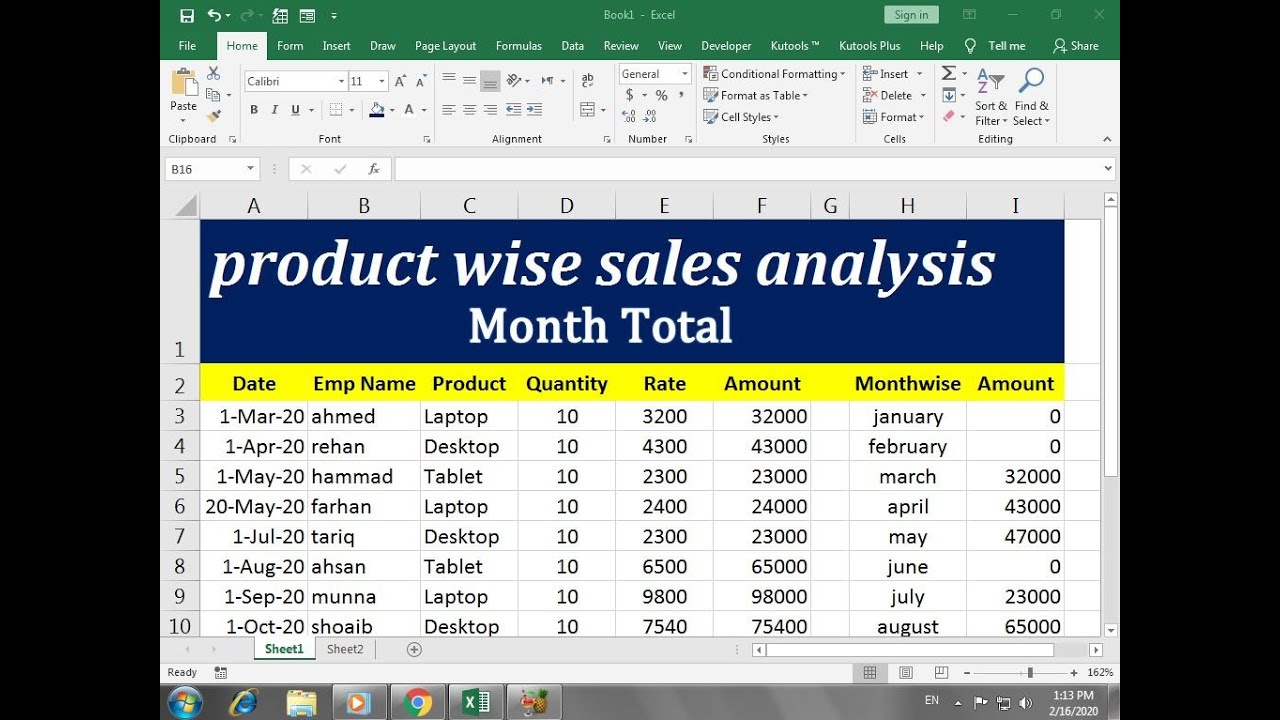Apply fill color paint bucket
This screenshot has height=720, width=1280.
coord(377,110)
